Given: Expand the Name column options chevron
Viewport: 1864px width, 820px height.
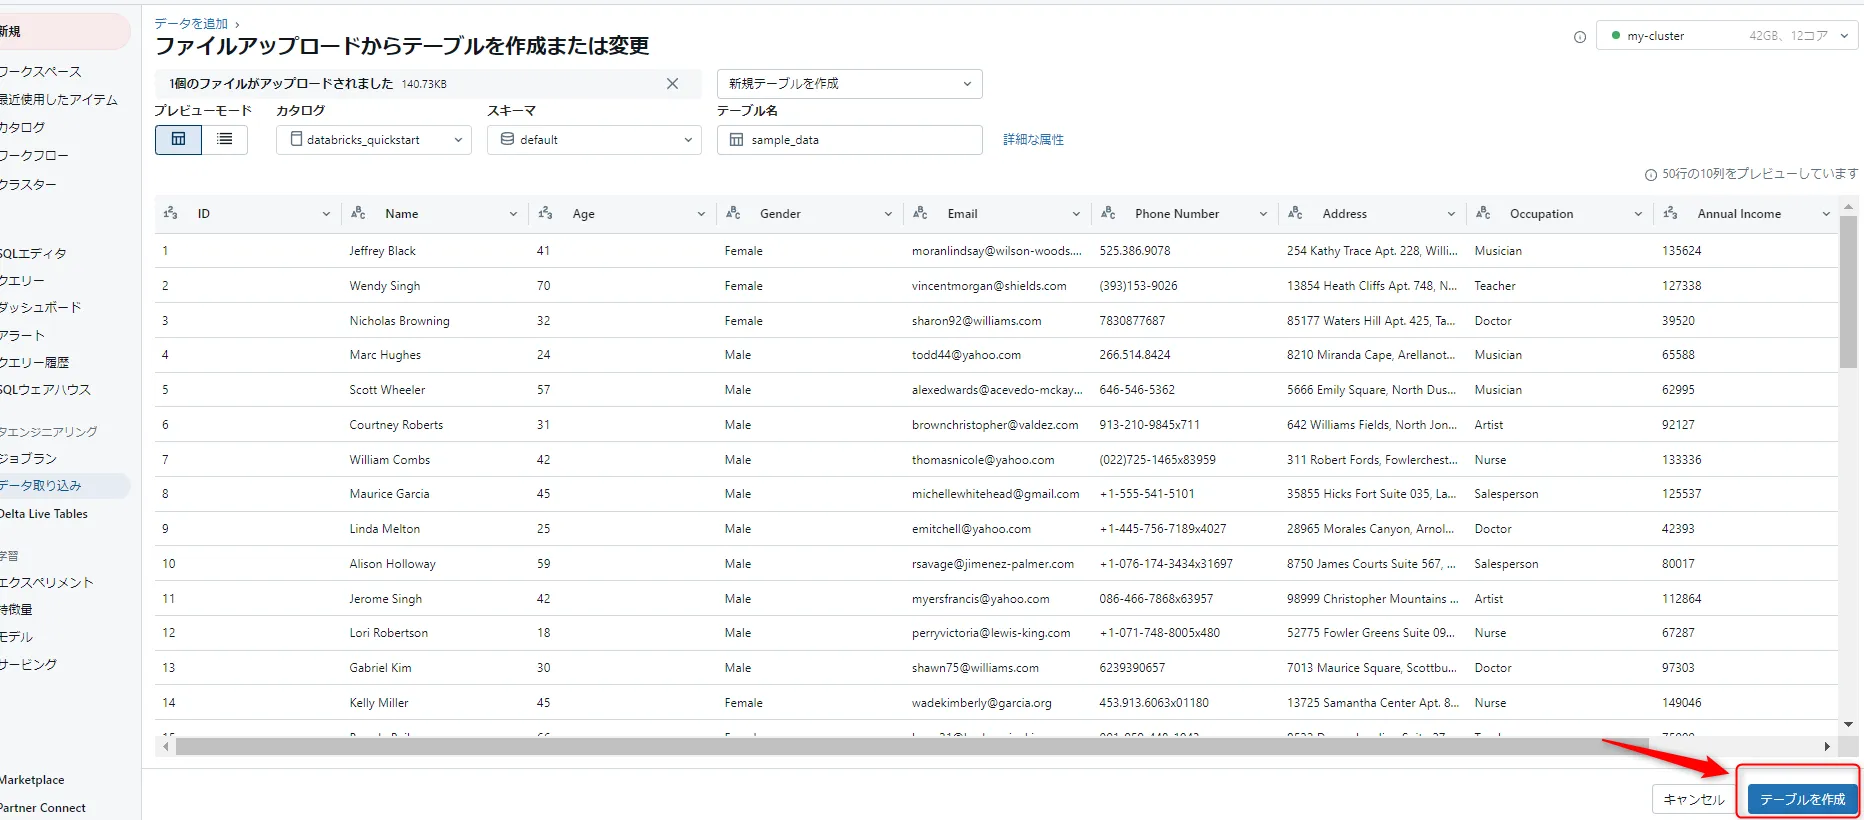Looking at the screenshot, I should click(x=513, y=214).
